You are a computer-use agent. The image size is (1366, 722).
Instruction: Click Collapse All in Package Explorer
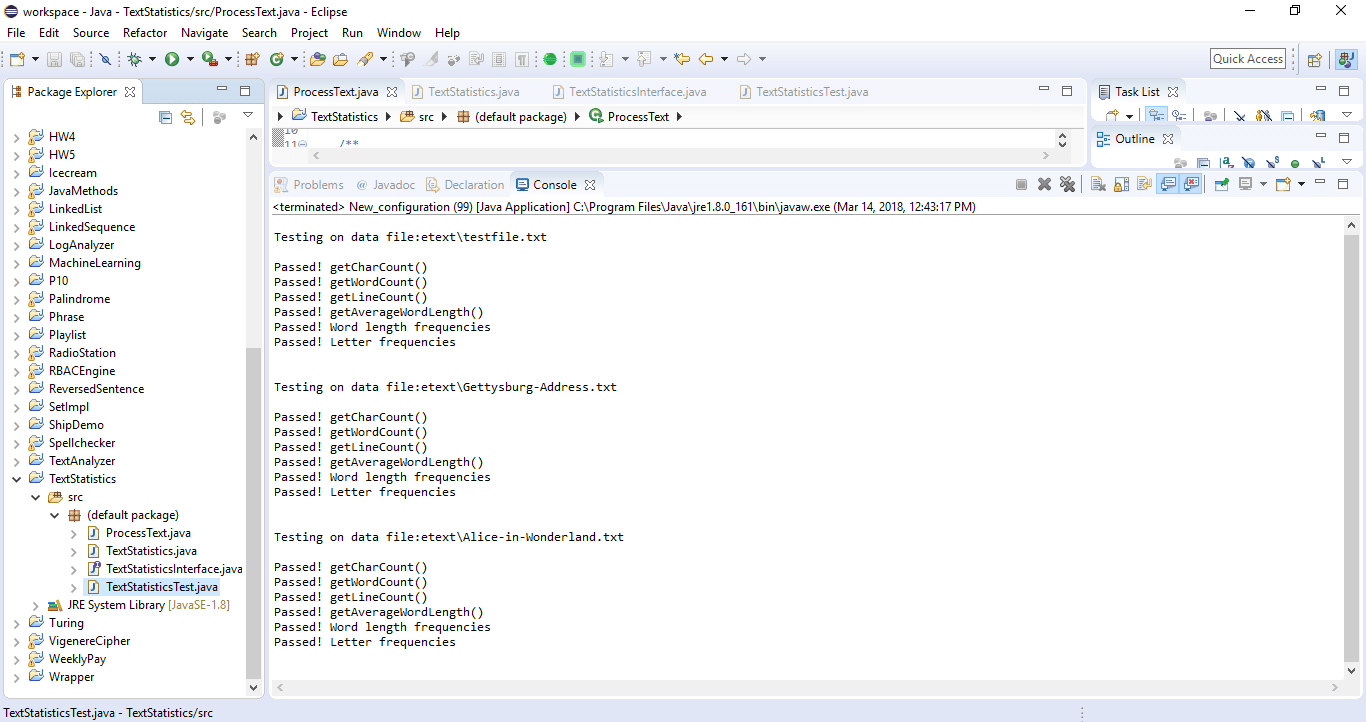pyautogui.click(x=166, y=117)
